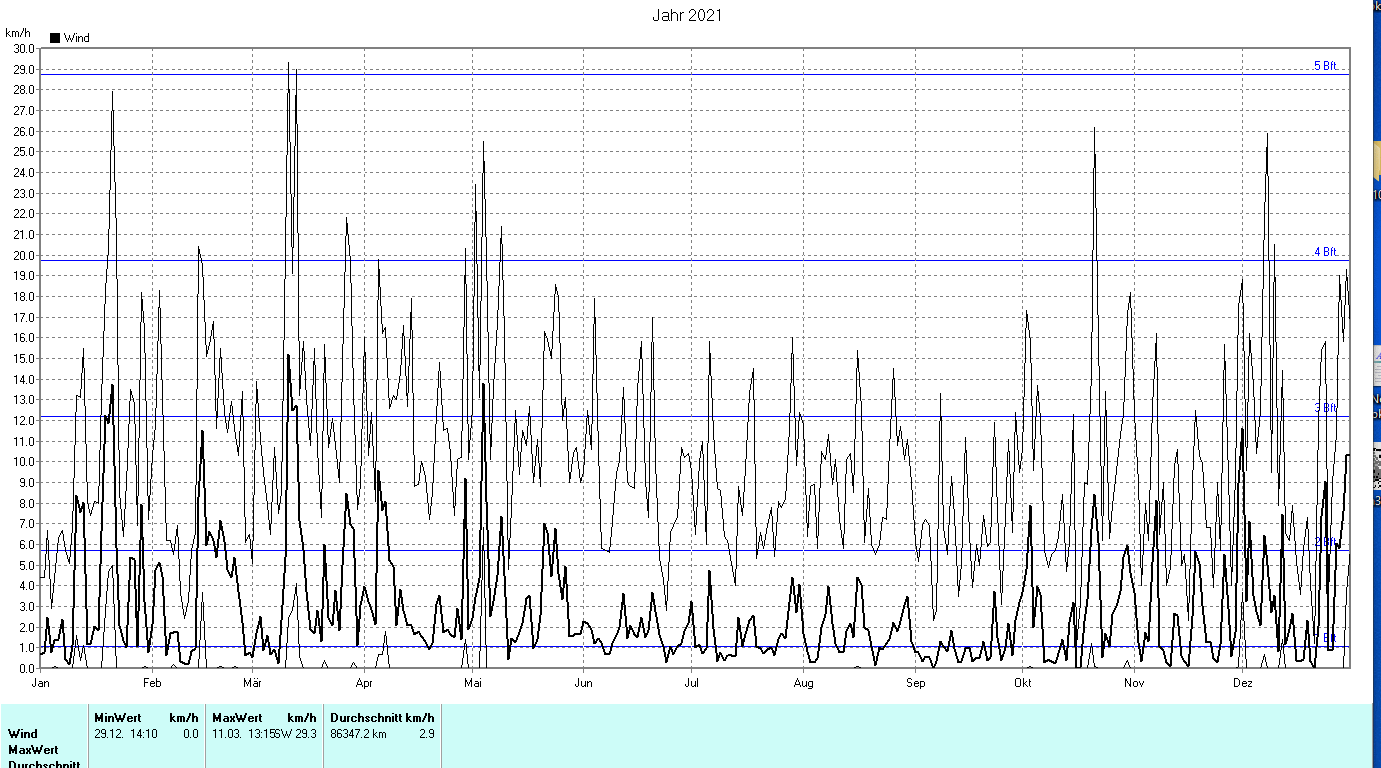Click the 4.0 y-axis value

(x=25, y=586)
